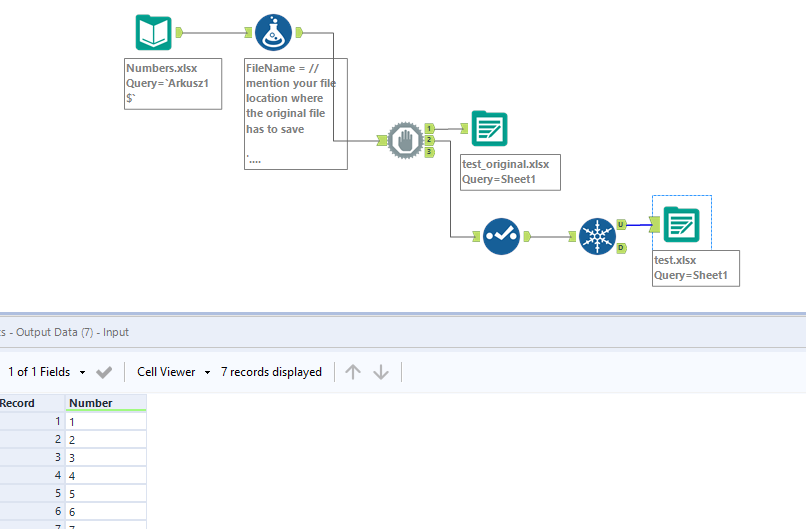Click the Unique tool input anchor
The width and height of the screenshot is (806, 529).
[x=572, y=236]
